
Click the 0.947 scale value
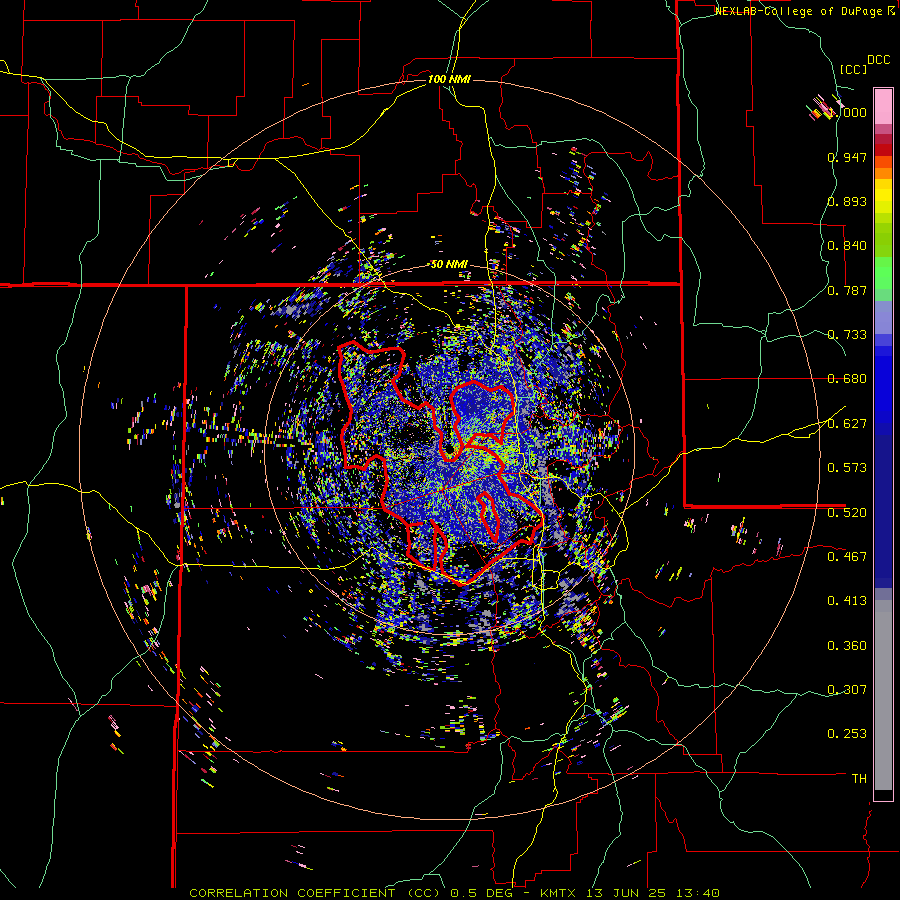[847, 157]
